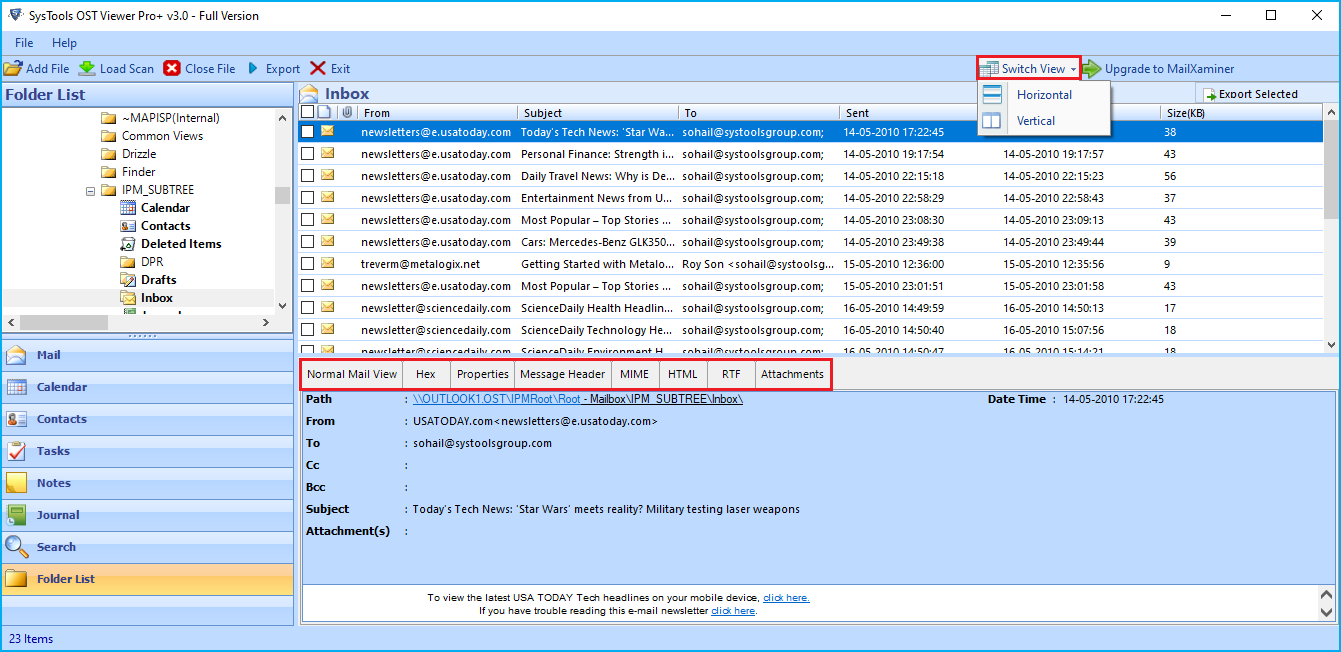
Task: Click the folder tree horizontal scrollbar thumb
Action: pos(64,323)
